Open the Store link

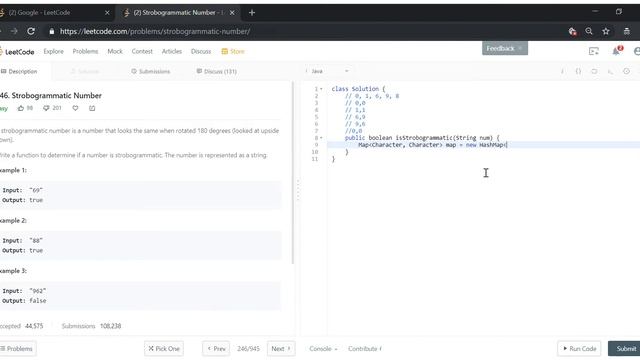233,51
